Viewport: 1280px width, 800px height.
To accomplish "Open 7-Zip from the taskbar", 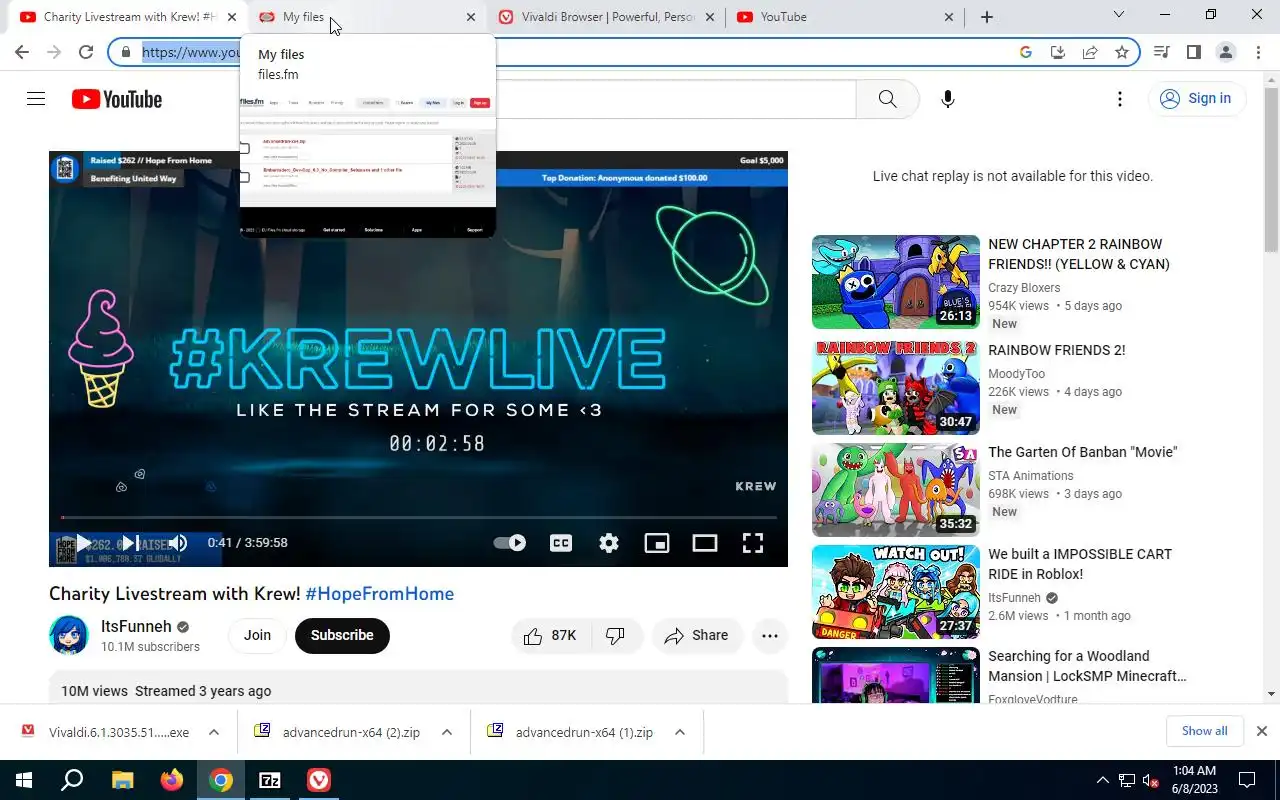I will (x=269, y=780).
